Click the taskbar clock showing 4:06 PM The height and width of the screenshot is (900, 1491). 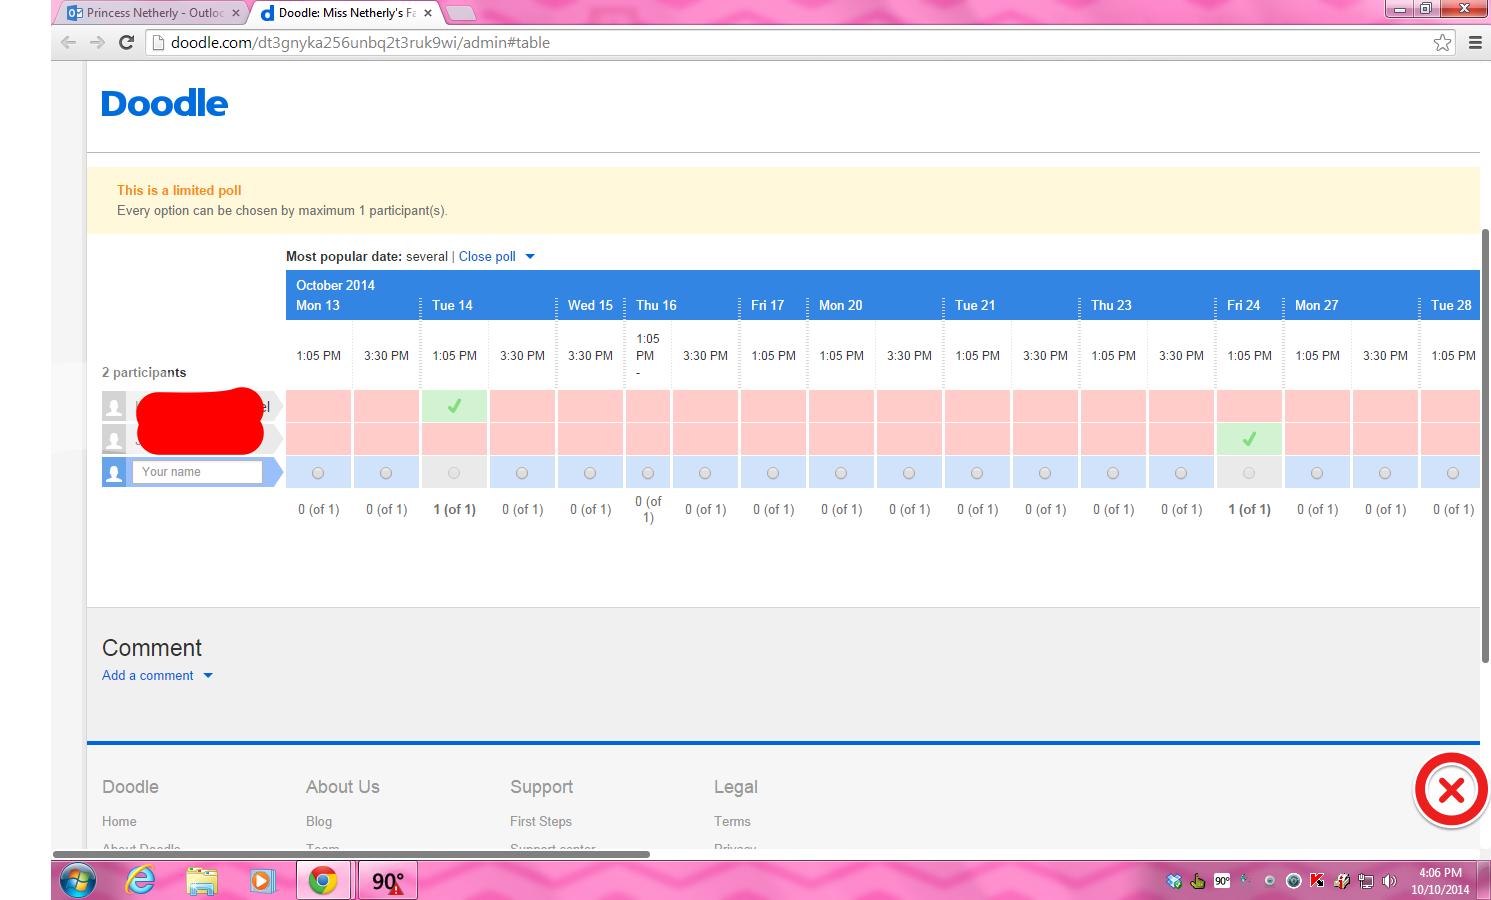coord(1440,881)
